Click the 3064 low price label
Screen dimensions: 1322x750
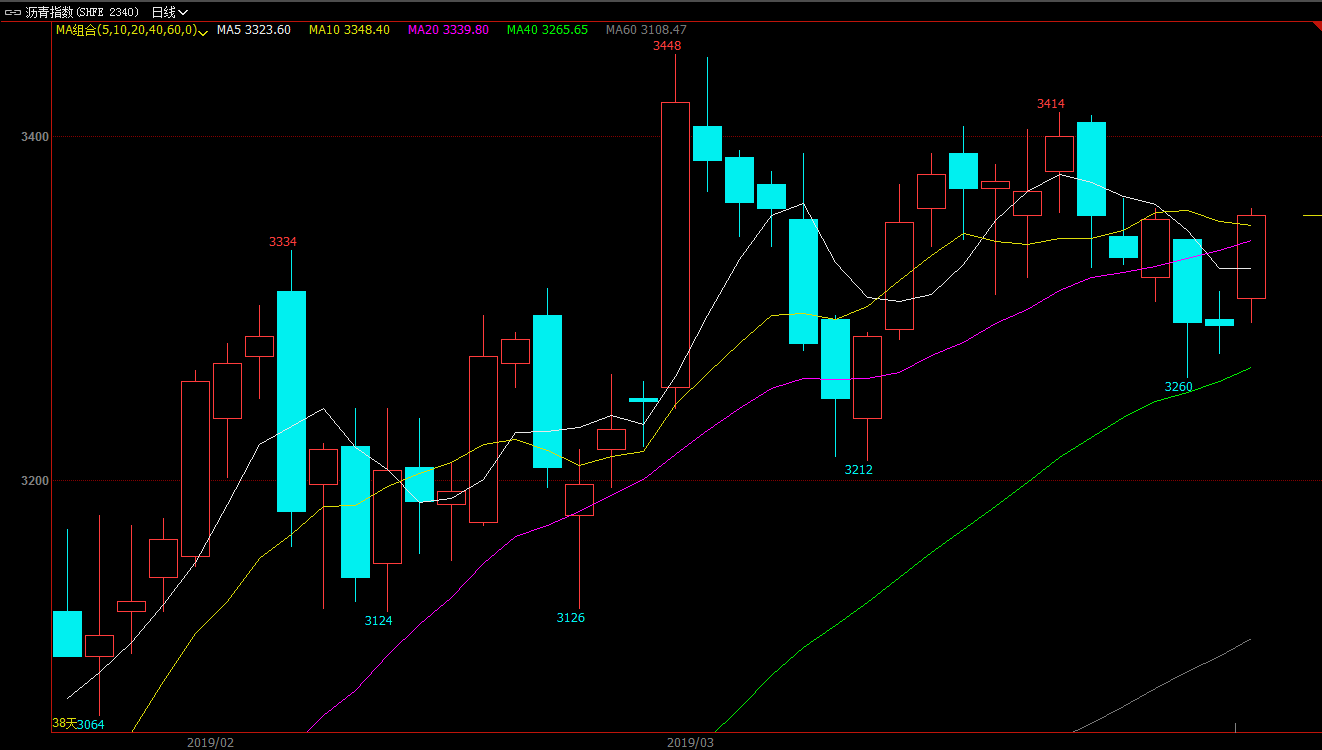[91, 724]
